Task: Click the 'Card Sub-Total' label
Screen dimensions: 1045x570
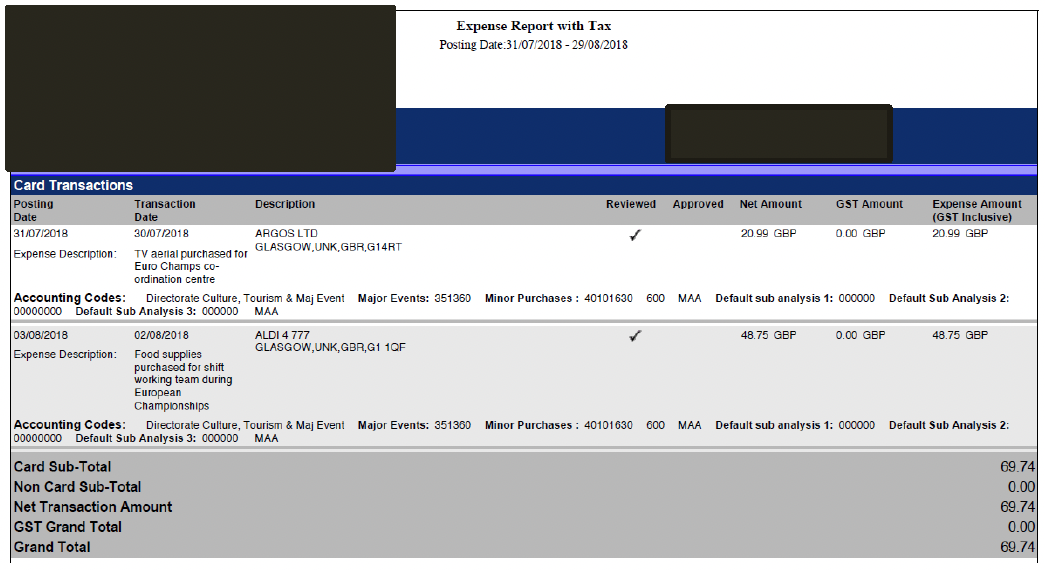Action: click(62, 467)
